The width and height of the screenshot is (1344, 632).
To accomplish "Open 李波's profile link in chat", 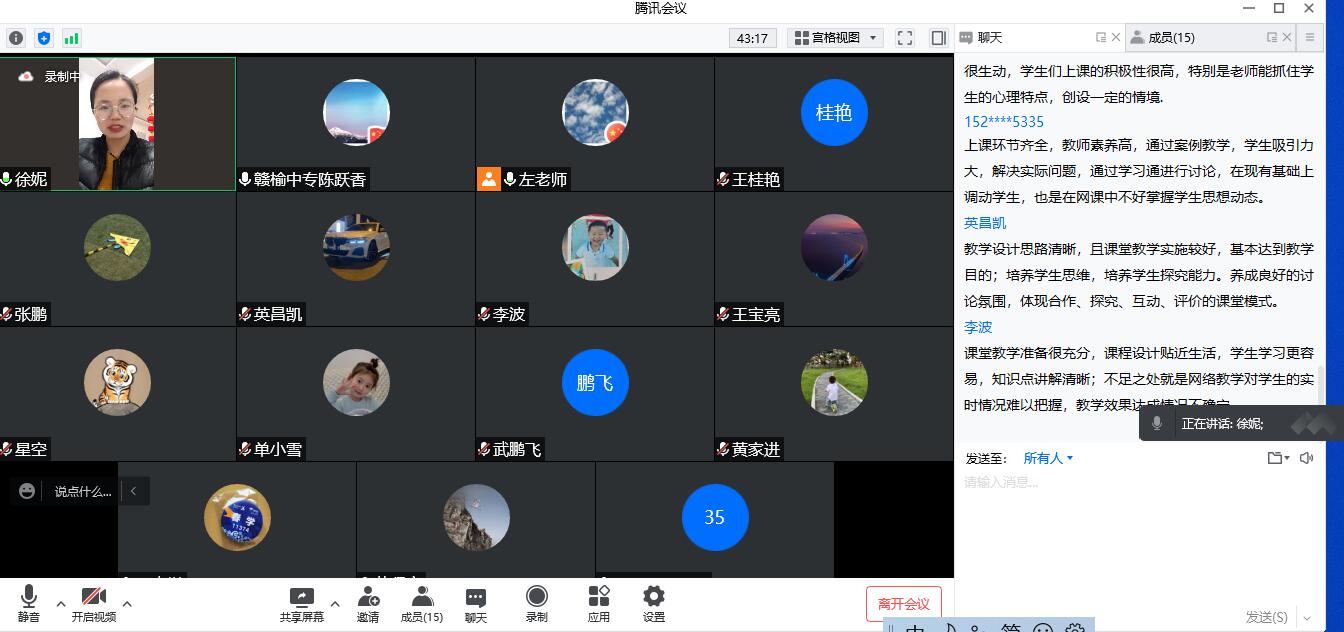I will [x=978, y=327].
